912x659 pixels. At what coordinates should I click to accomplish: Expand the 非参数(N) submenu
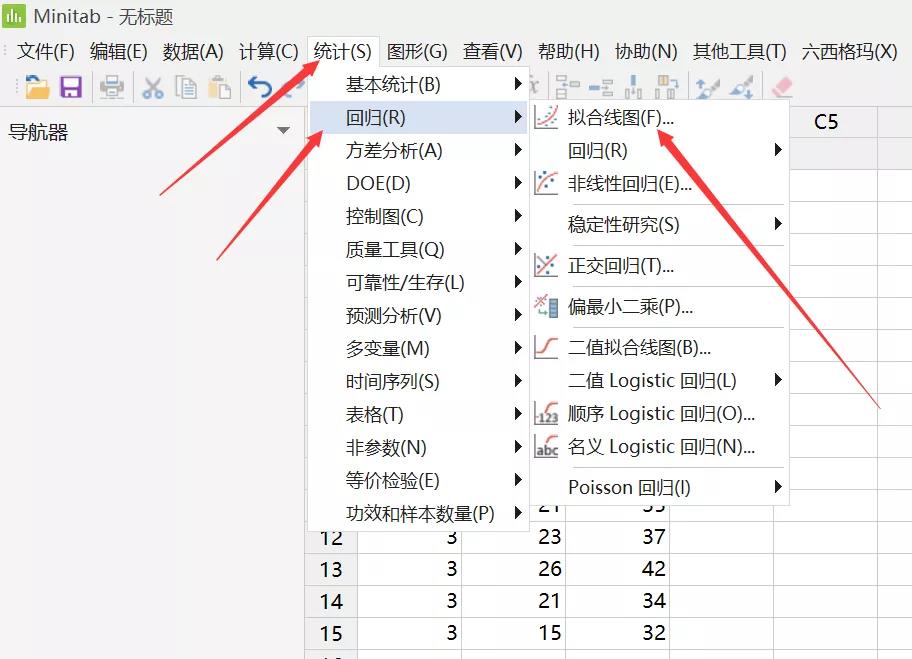(x=418, y=447)
